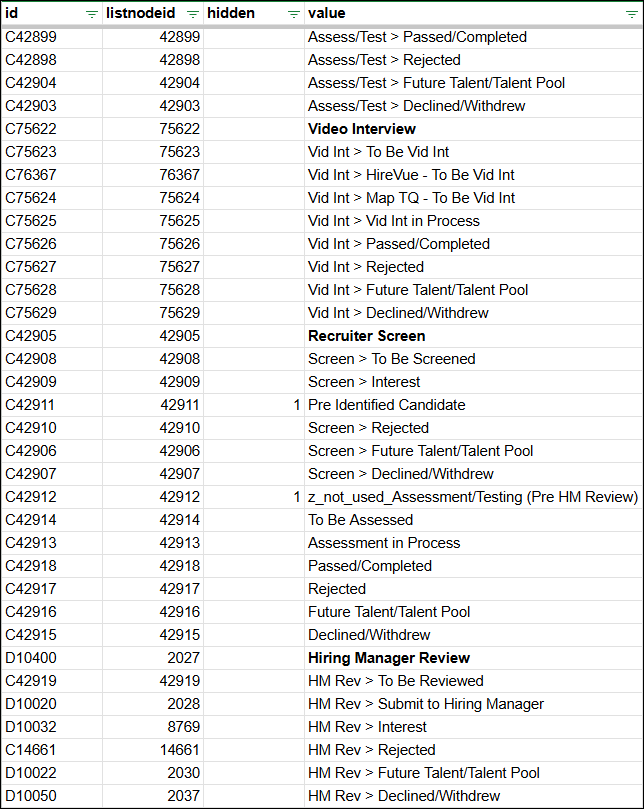Select the Video Interview cell

[x=362, y=129]
